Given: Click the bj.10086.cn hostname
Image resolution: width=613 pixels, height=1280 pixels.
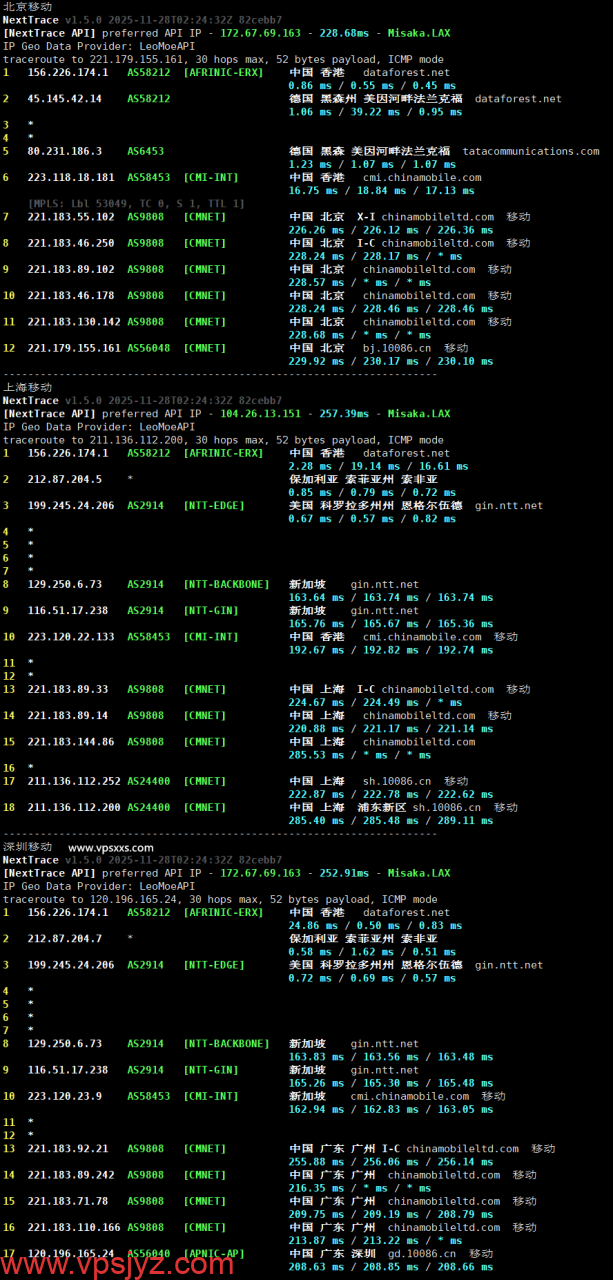Looking at the screenshot, I should 397,347.
